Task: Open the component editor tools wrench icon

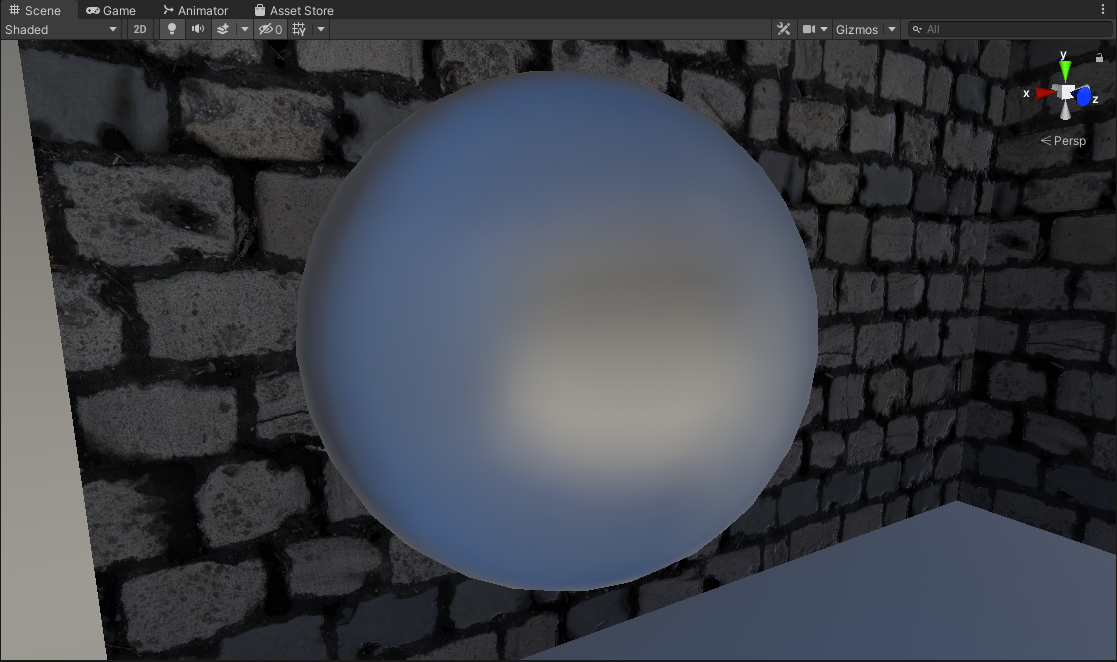Action: (x=783, y=29)
